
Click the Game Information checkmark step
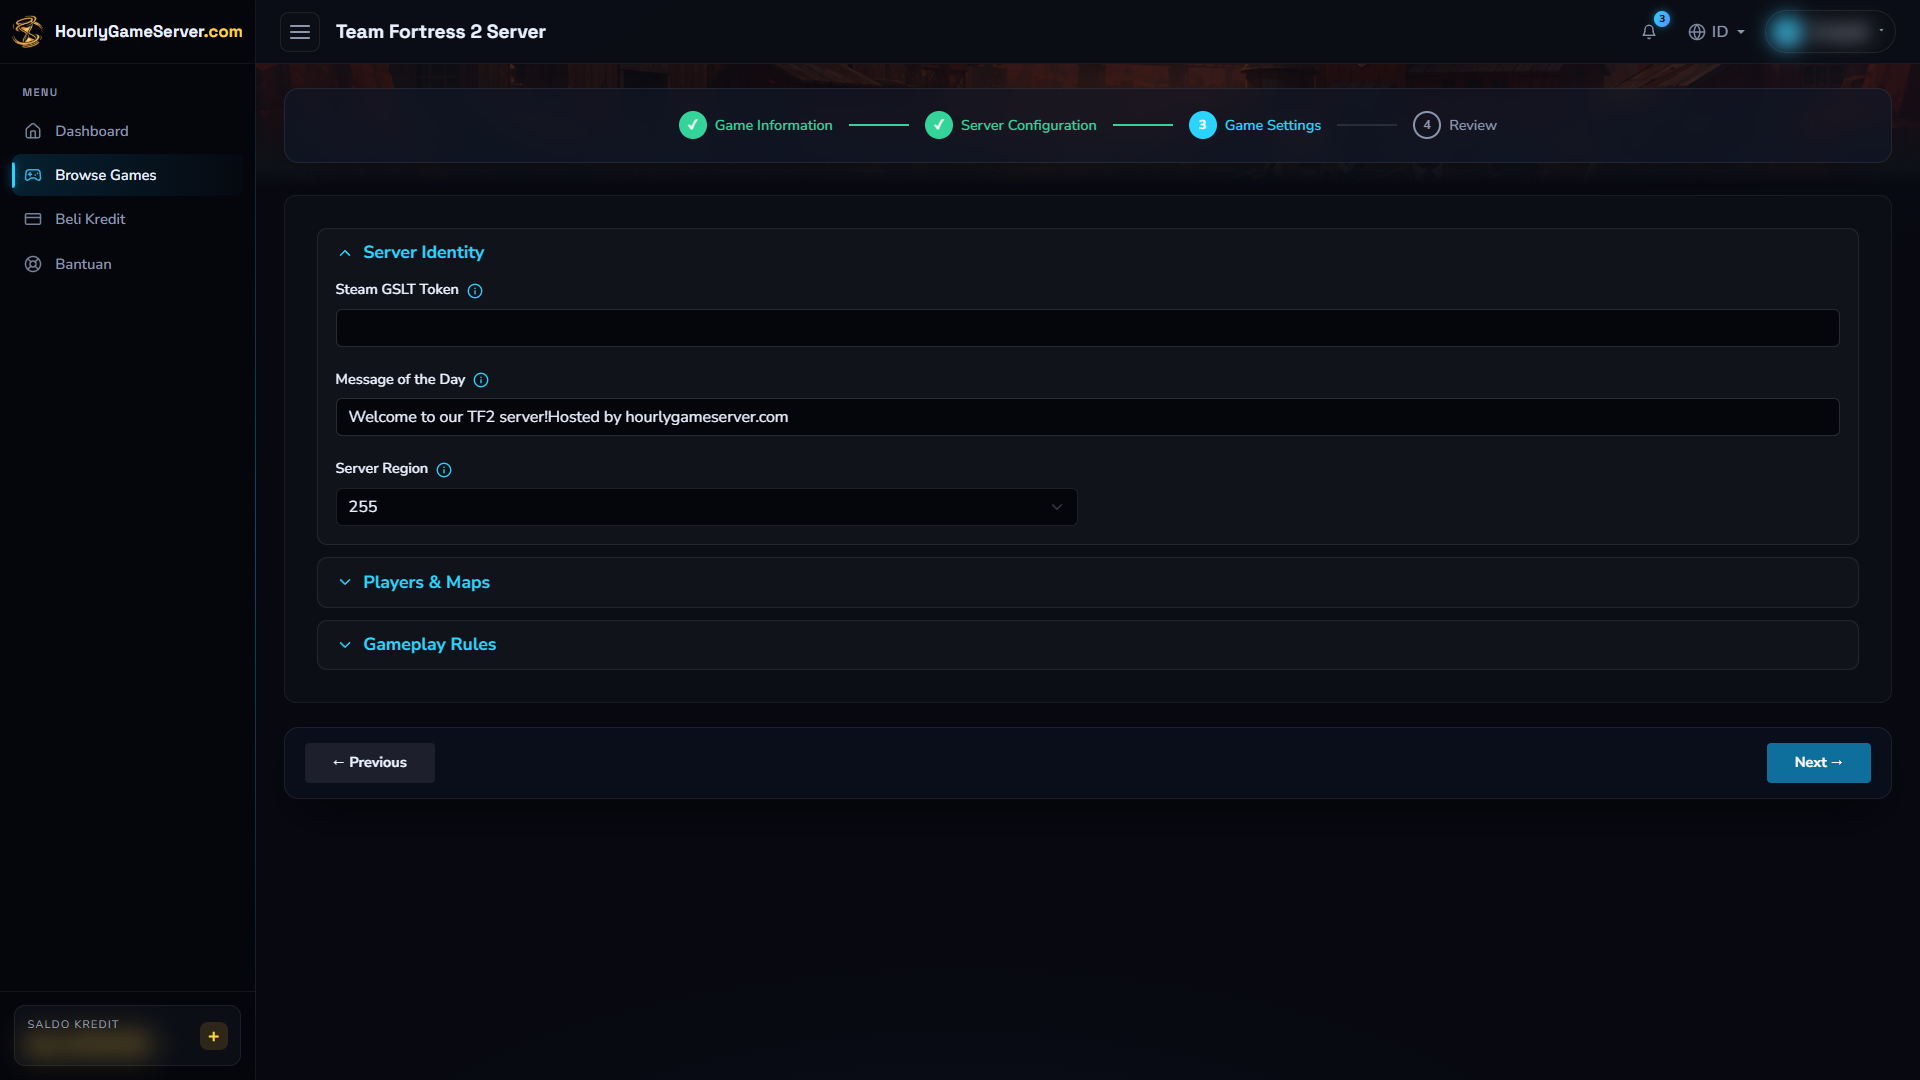pos(693,125)
